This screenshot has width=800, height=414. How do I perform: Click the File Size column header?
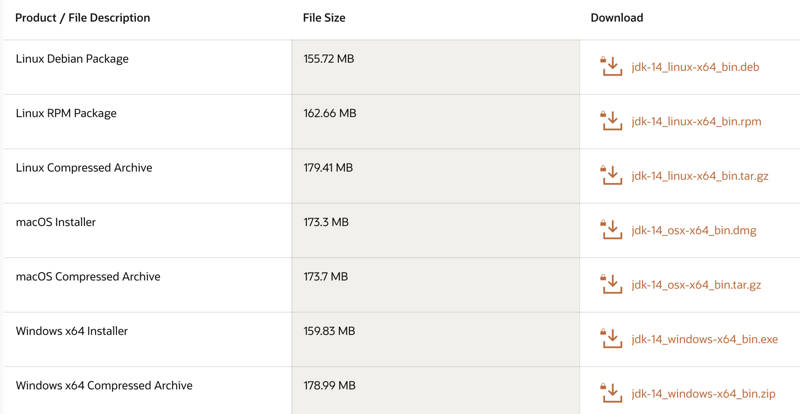pyautogui.click(x=324, y=18)
